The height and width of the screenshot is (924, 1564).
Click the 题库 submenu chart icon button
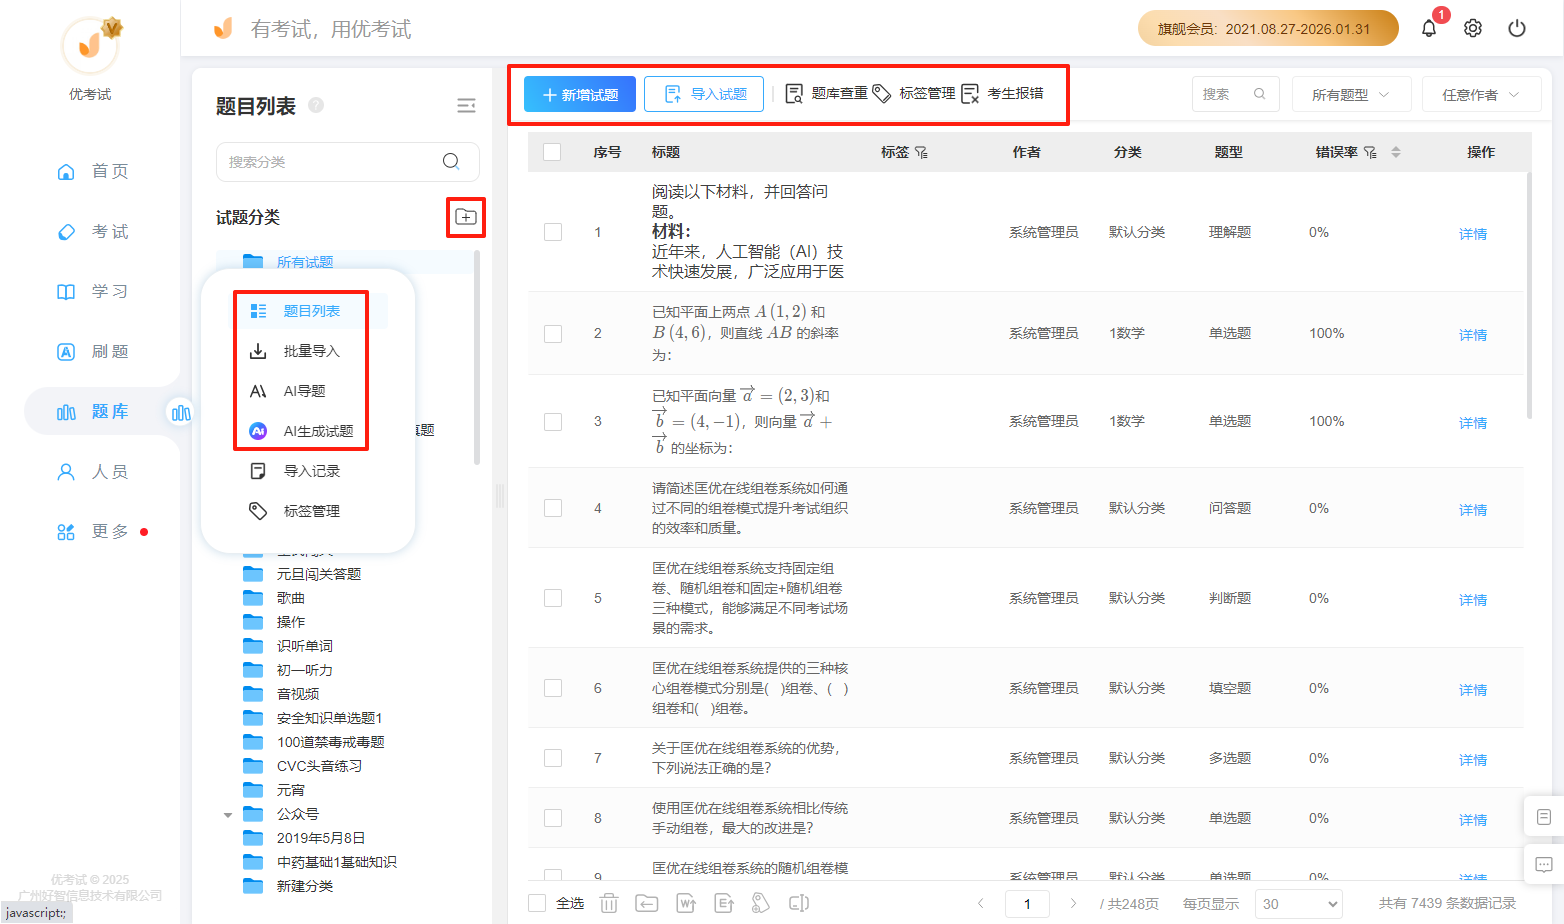click(181, 412)
